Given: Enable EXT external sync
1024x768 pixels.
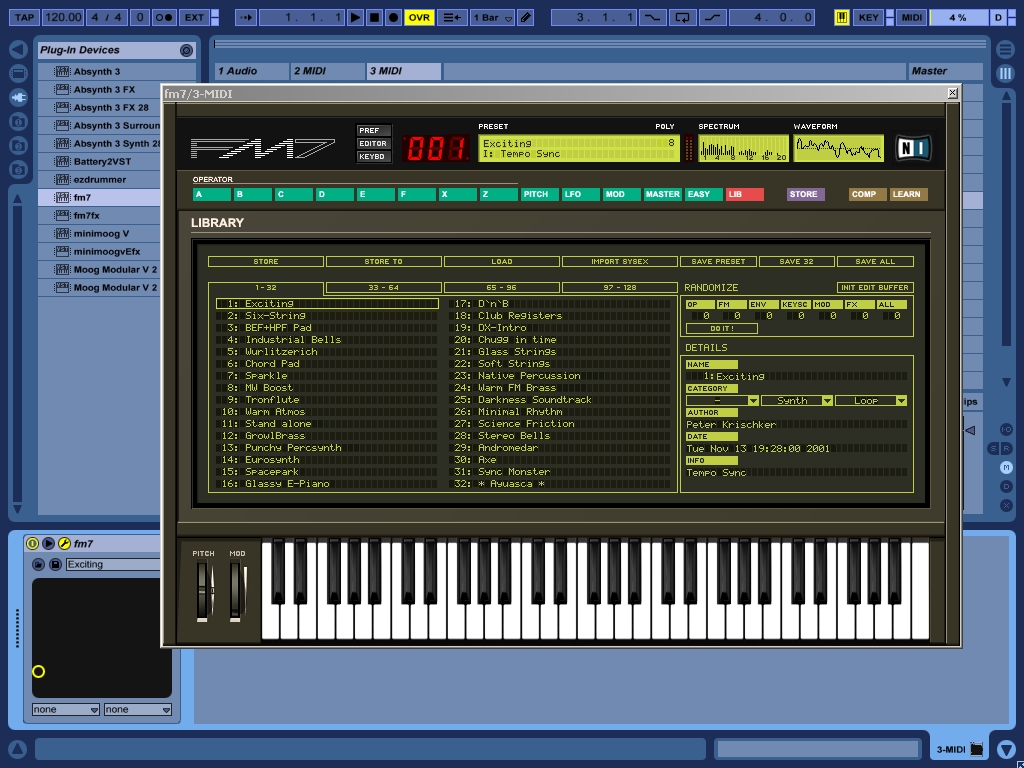Looking at the screenshot, I should click(194, 18).
